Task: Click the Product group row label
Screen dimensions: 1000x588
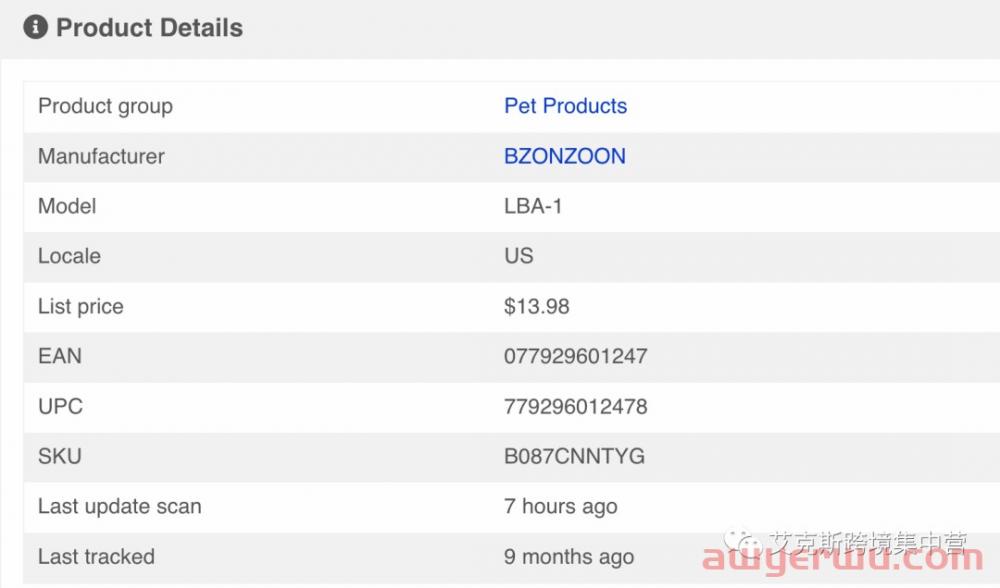Action: click(105, 106)
